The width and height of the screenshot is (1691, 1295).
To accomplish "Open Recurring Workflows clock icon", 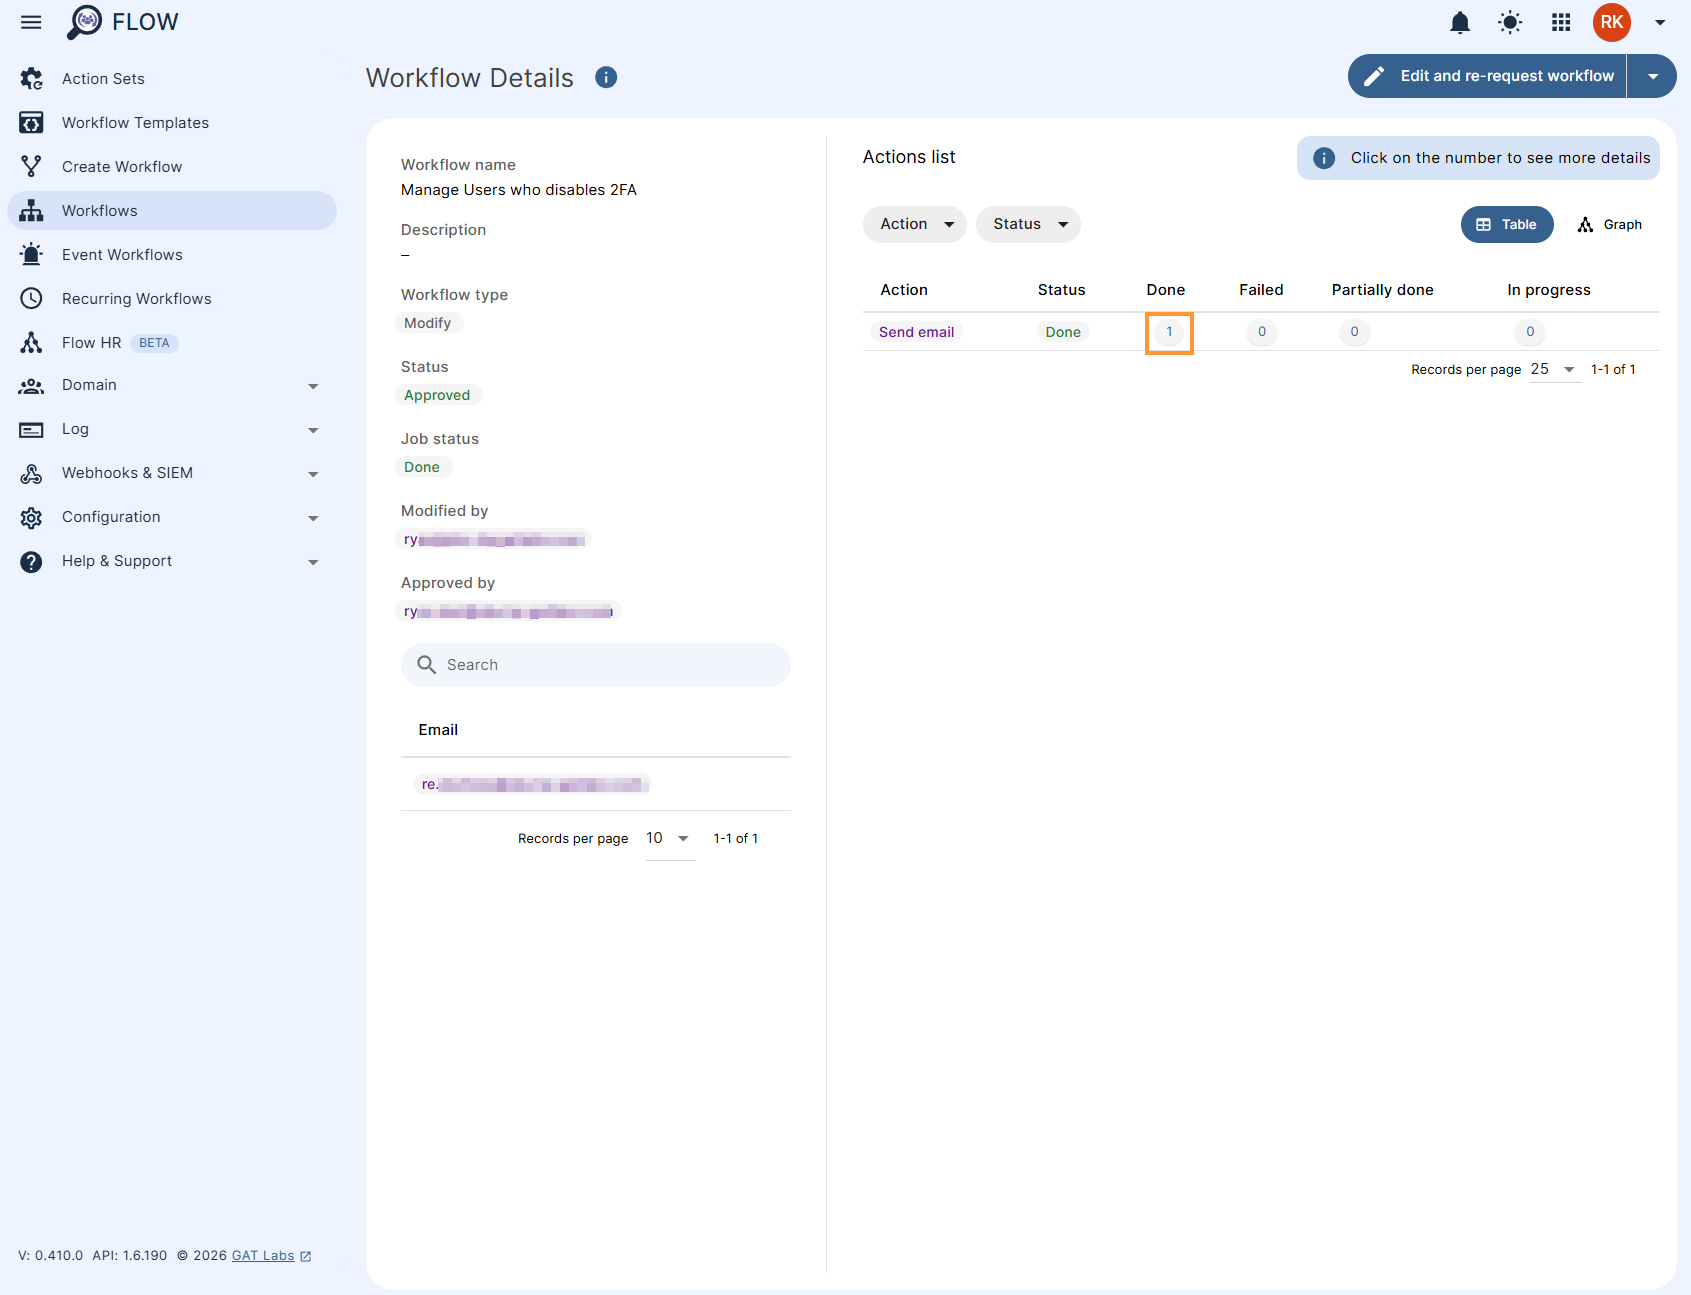I will tap(31, 298).
